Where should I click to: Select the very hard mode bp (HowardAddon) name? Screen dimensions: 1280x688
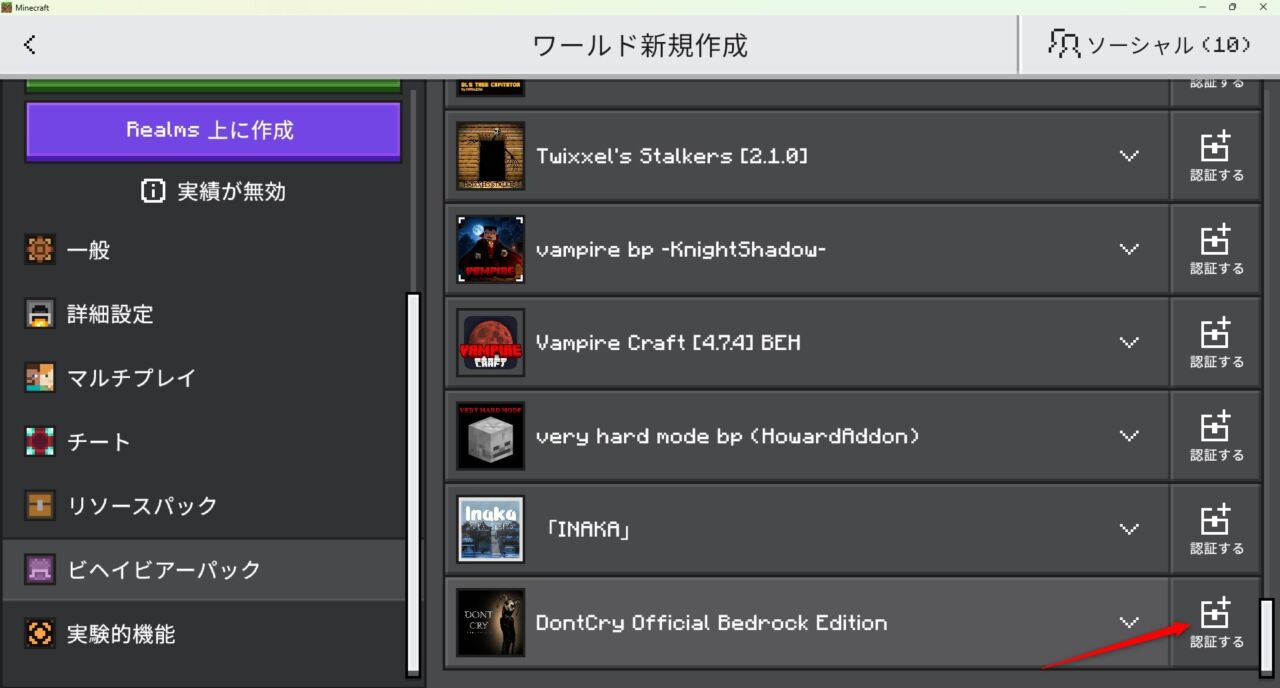727,436
